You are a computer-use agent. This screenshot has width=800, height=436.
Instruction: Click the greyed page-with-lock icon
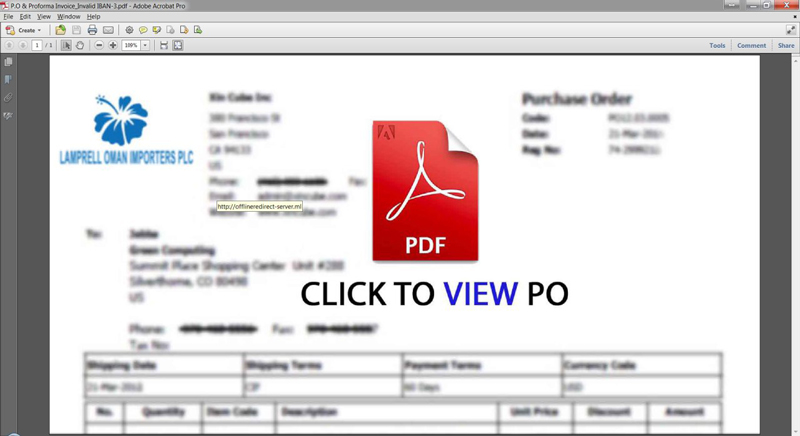click(x=170, y=30)
